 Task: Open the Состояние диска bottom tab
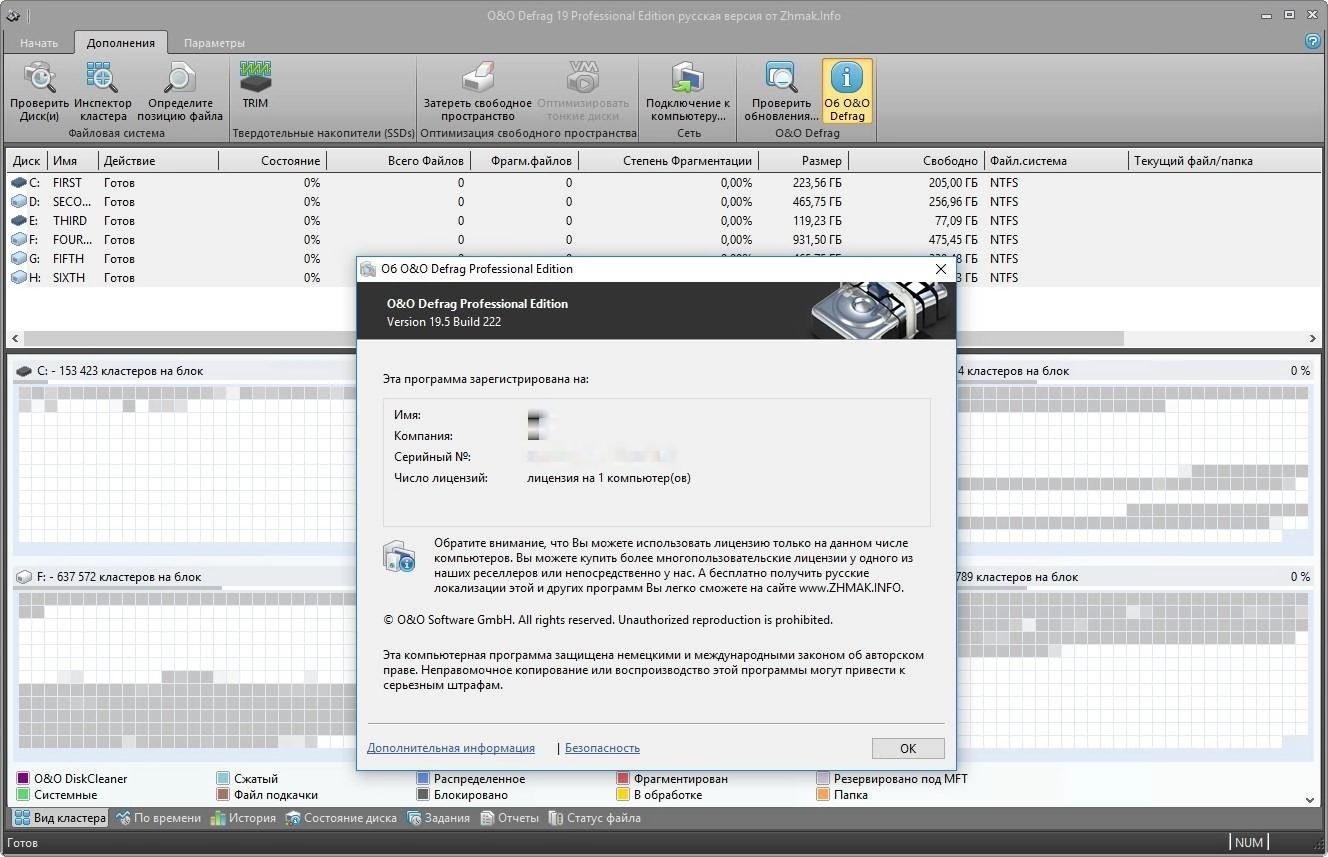341,818
